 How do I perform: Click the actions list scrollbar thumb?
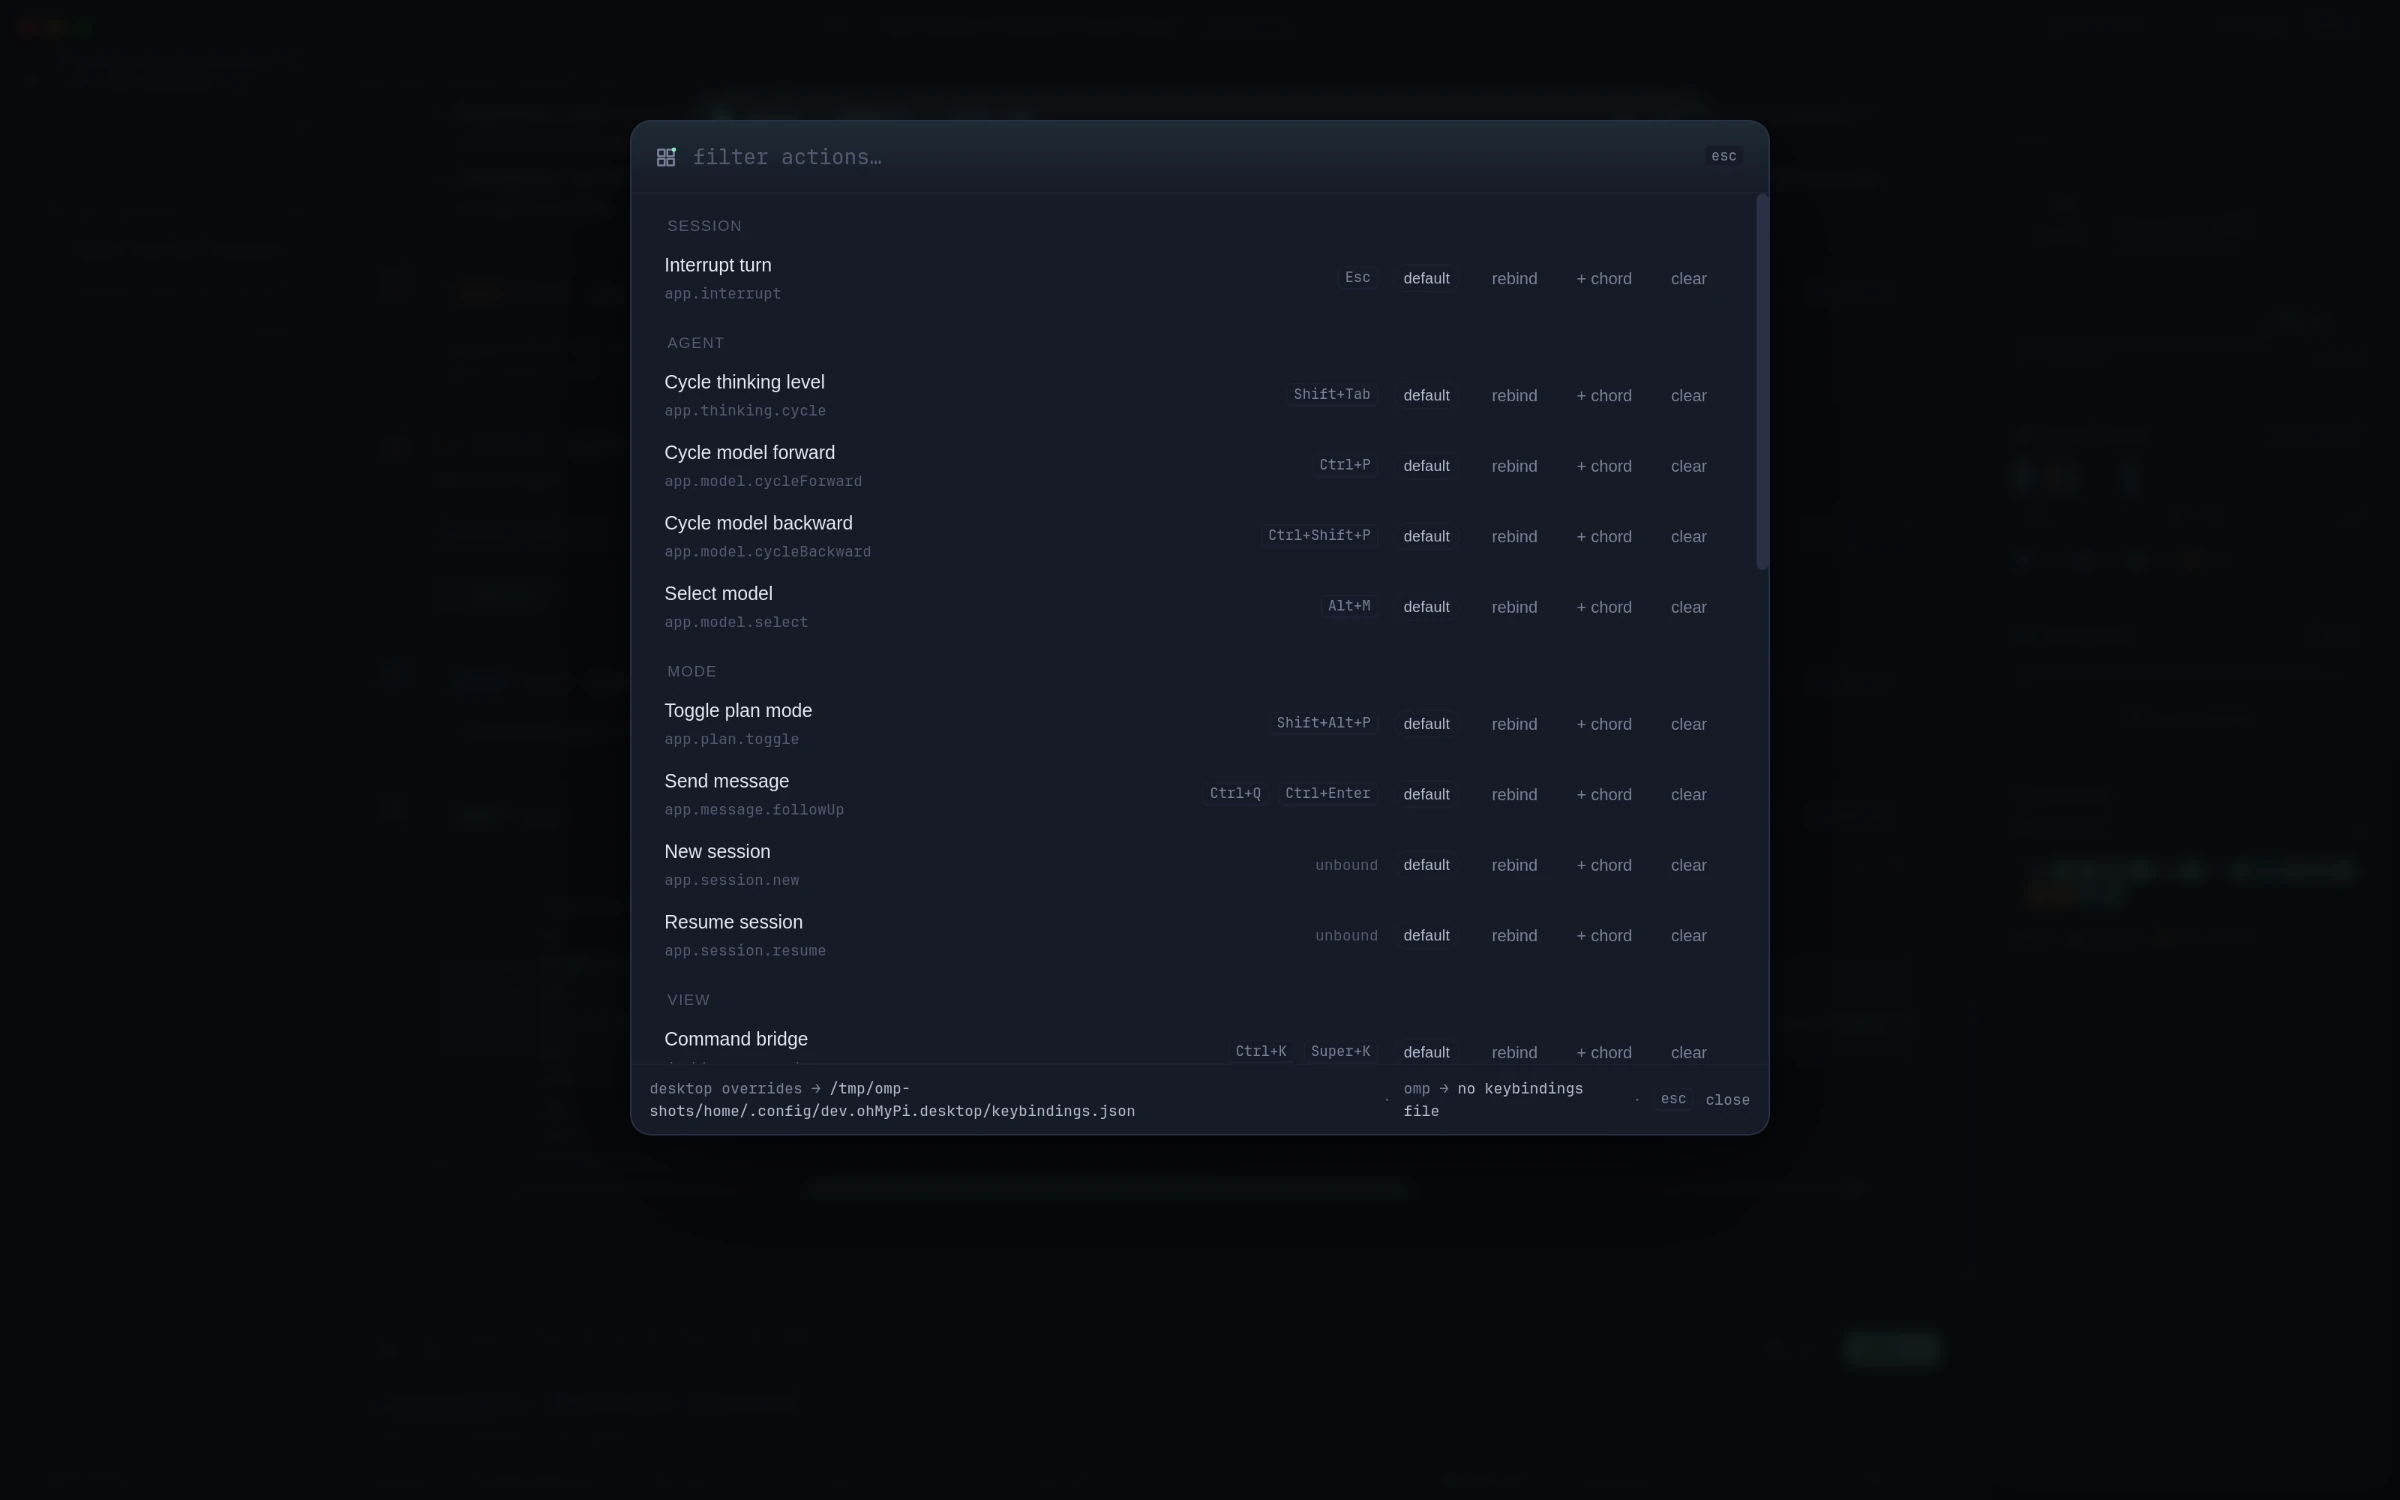[x=1762, y=382]
